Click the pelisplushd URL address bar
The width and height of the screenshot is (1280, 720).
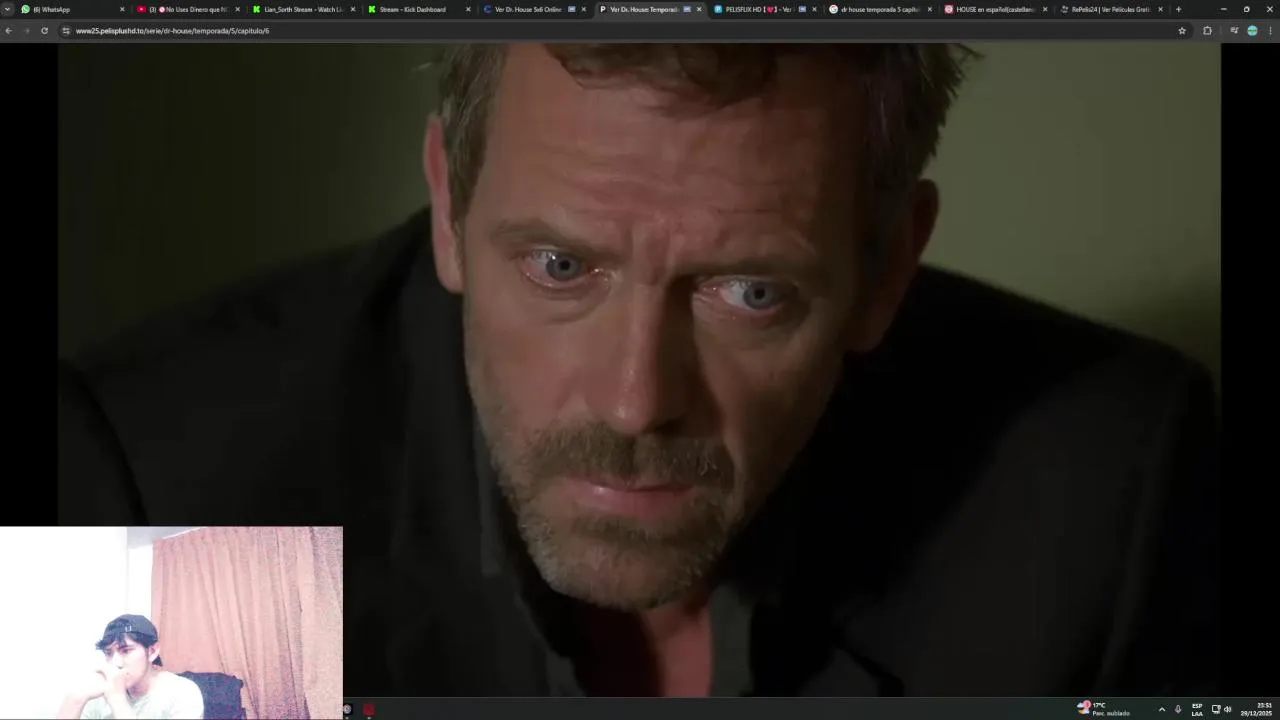[x=620, y=31]
